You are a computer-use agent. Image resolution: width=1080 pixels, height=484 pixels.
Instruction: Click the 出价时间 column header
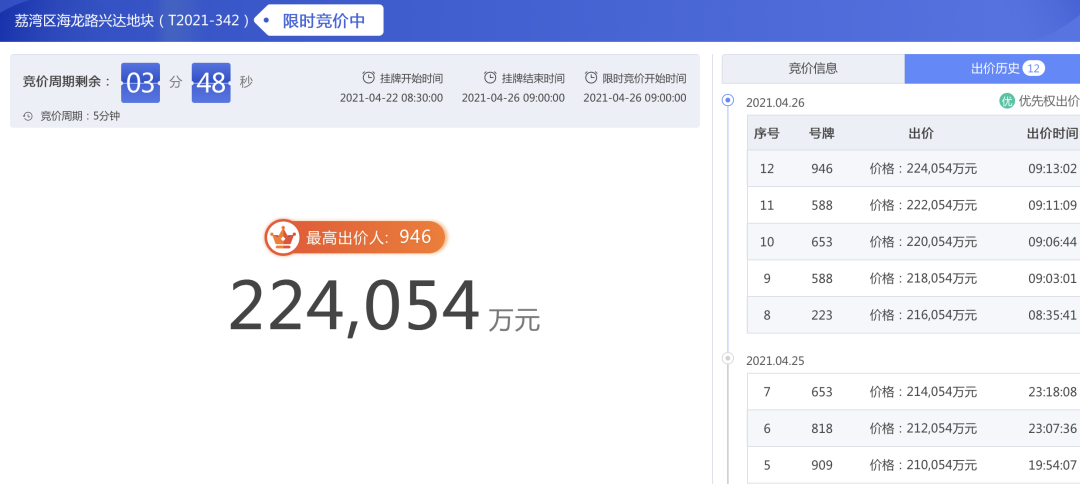(1052, 134)
